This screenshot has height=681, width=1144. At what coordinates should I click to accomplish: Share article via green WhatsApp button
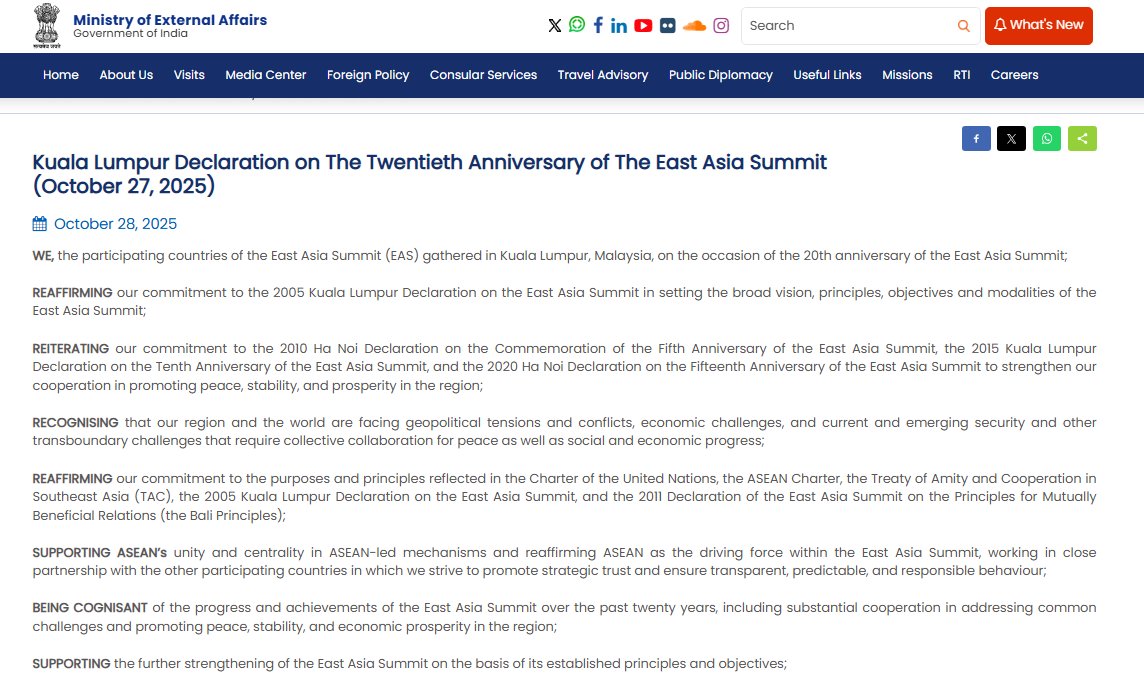(1047, 139)
